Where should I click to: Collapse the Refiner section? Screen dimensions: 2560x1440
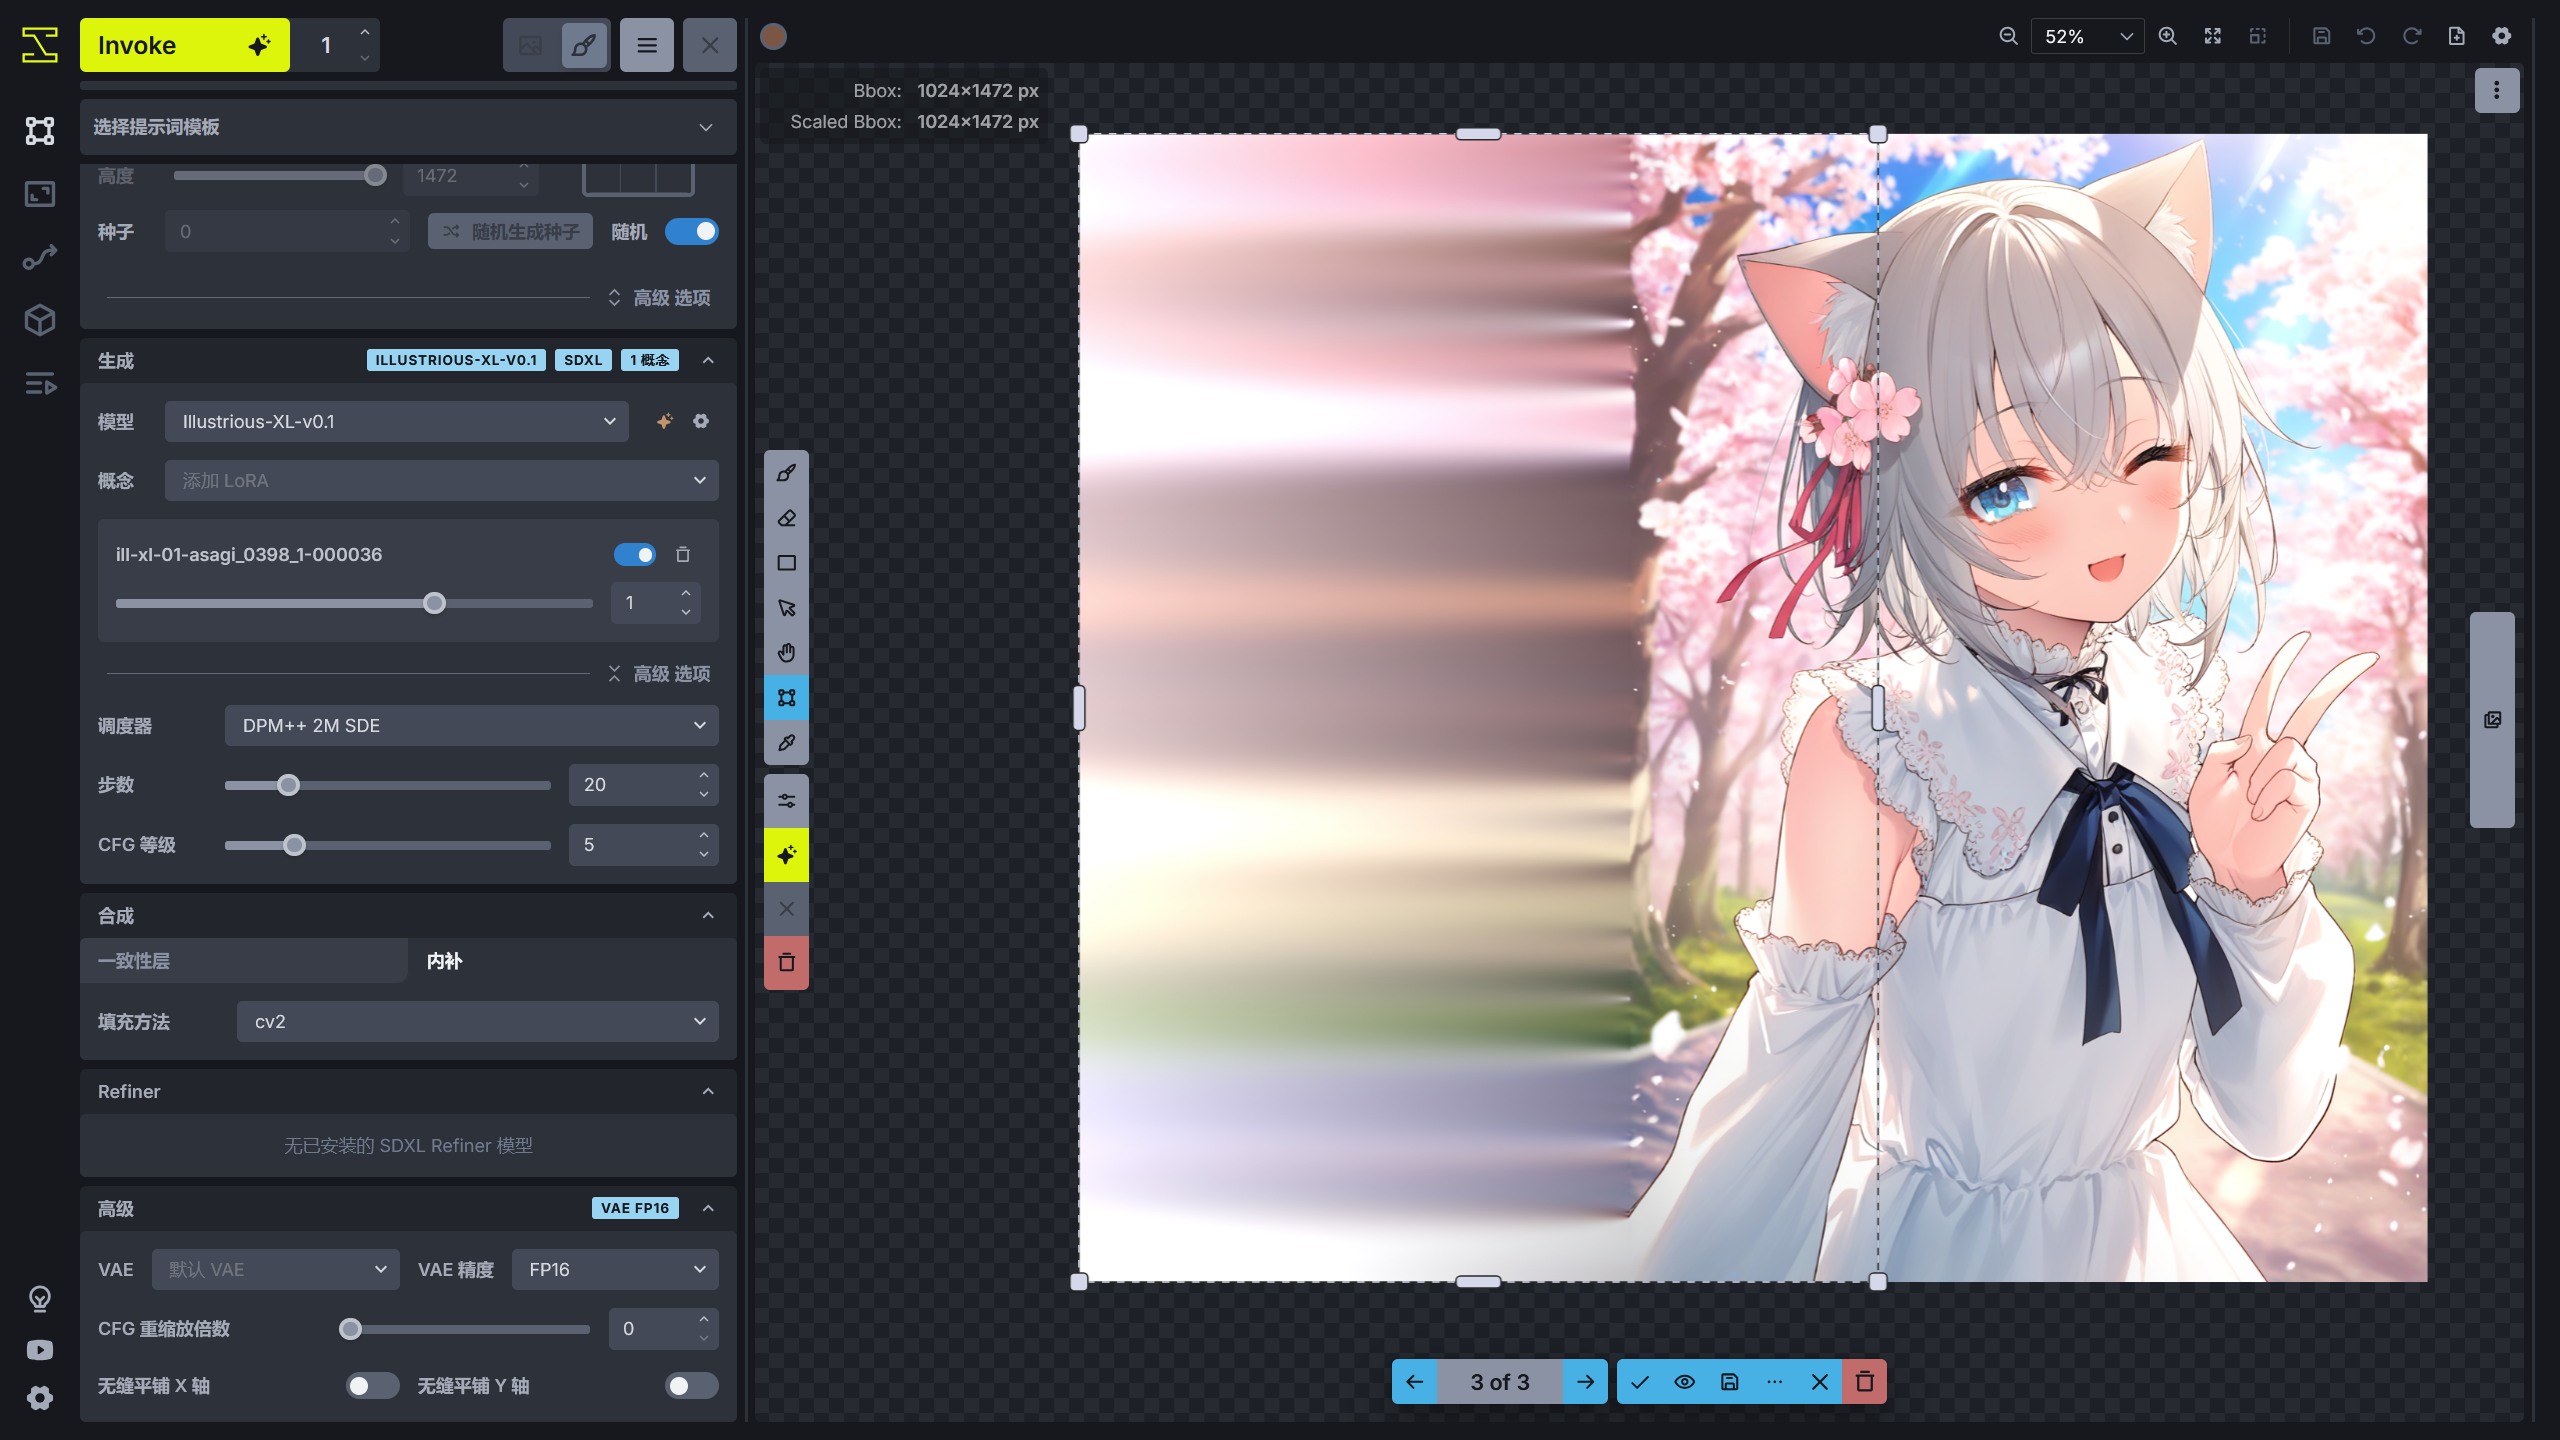(708, 1091)
